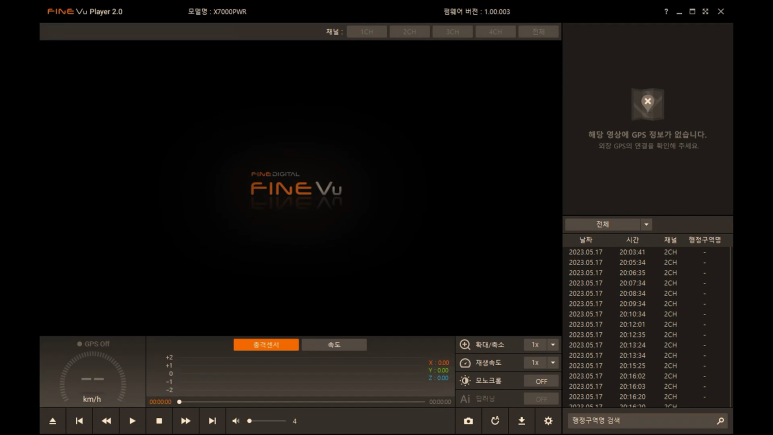Click the speedometer km/h gauge

pos(92,377)
